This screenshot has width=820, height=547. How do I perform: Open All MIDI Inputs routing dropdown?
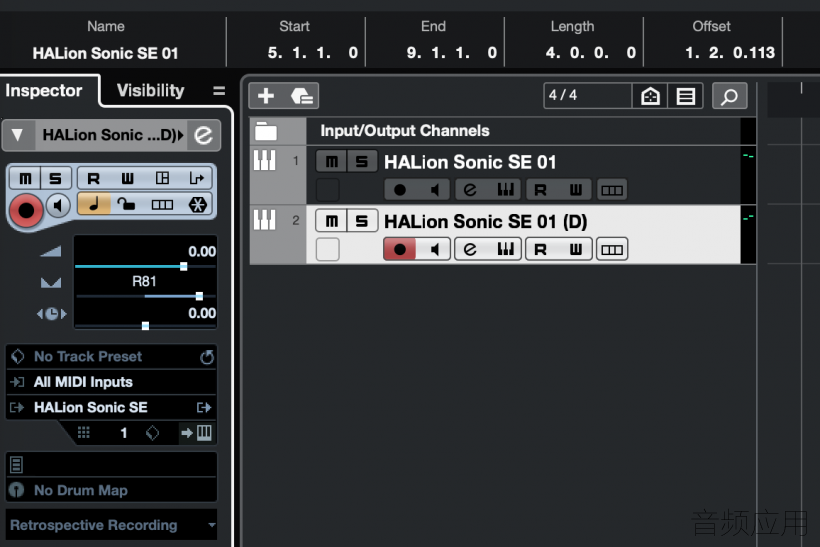pos(111,382)
